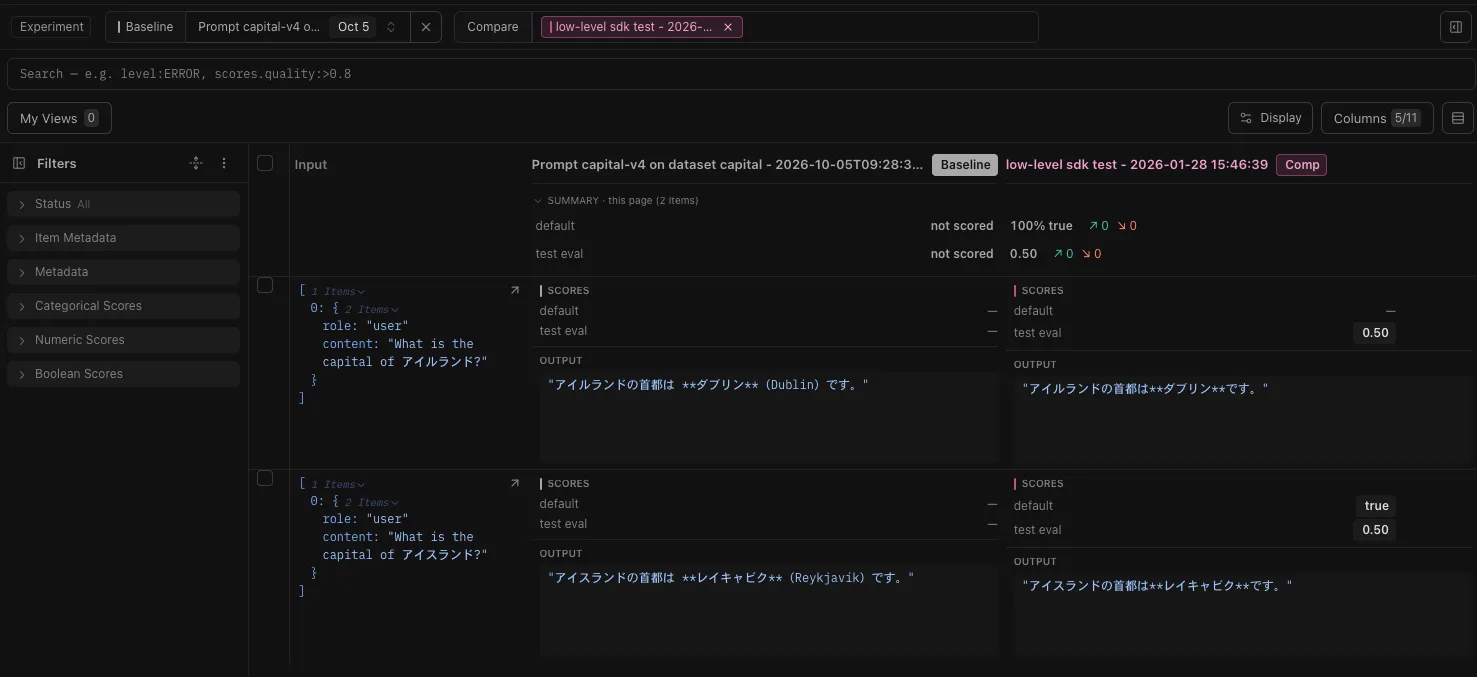Collapse the Filters sidebar panel icon

[x=19, y=163]
